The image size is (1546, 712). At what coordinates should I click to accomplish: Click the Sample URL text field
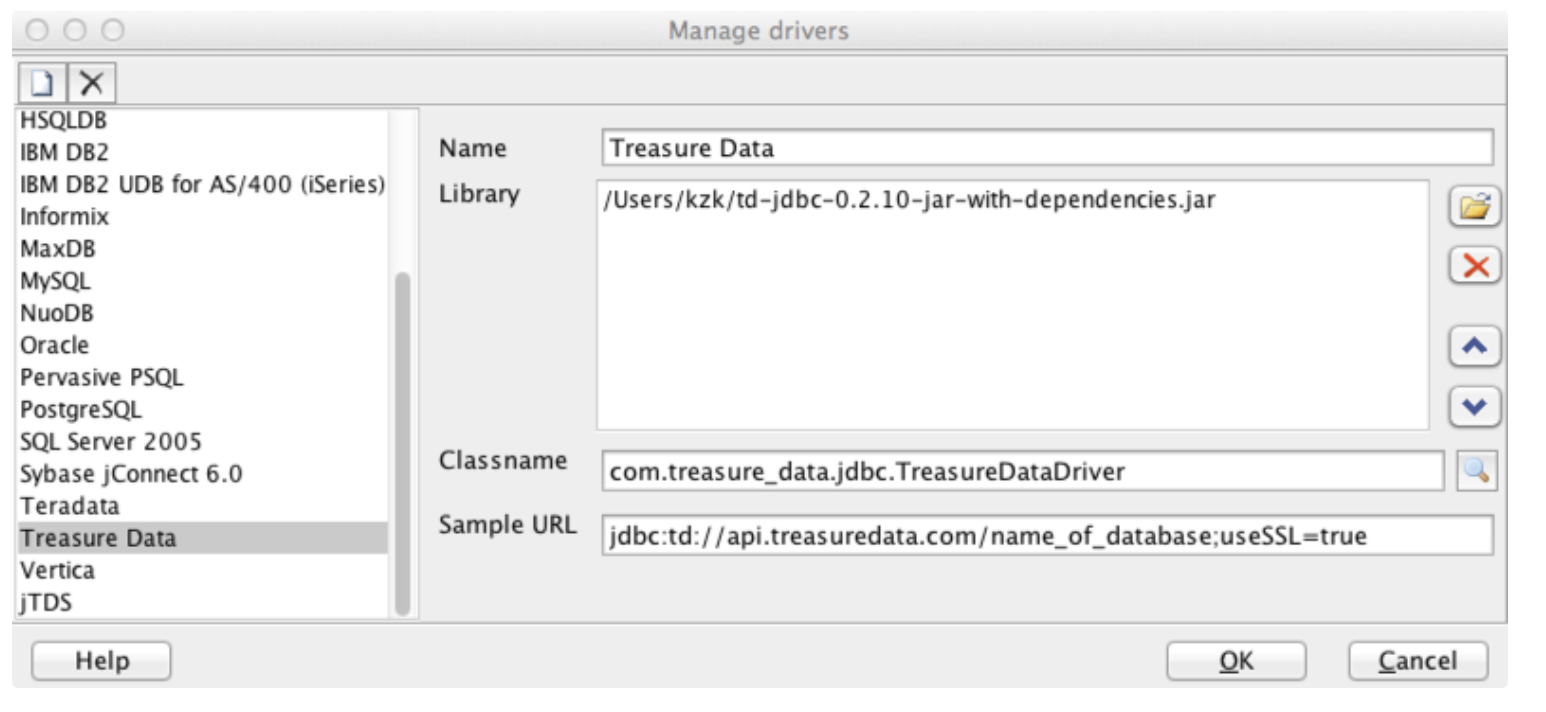point(1046,536)
